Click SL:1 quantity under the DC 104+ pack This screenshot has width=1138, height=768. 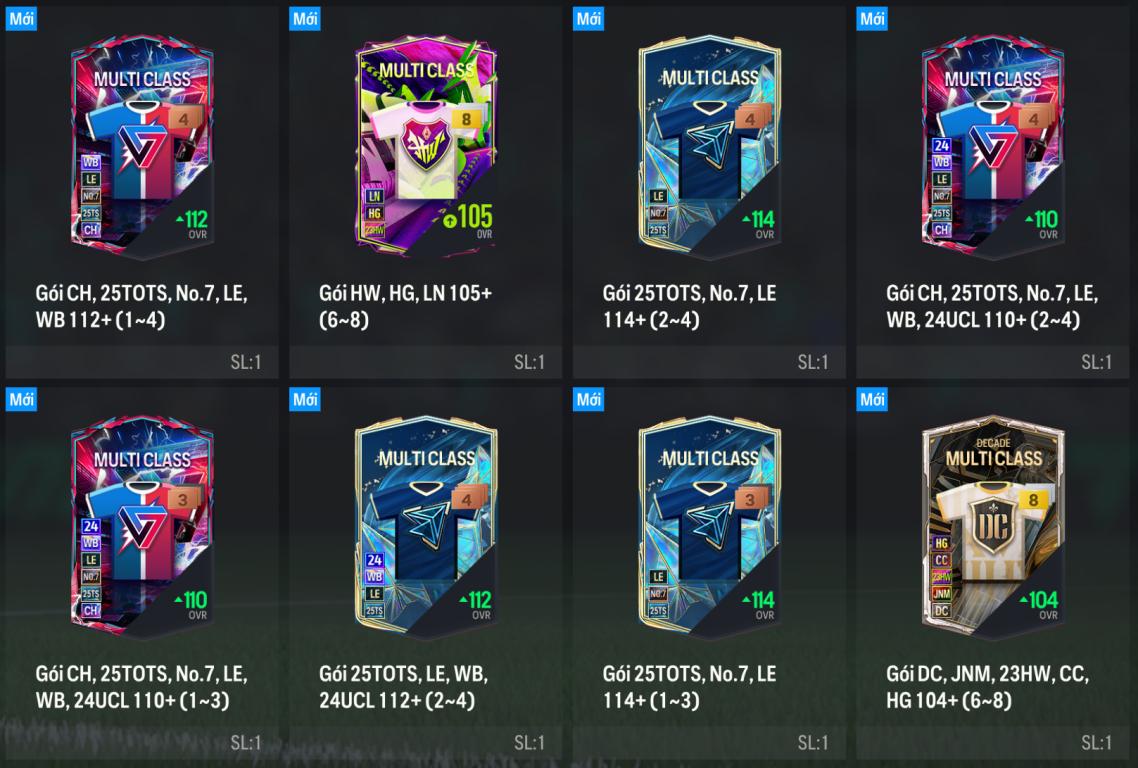point(1097,742)
